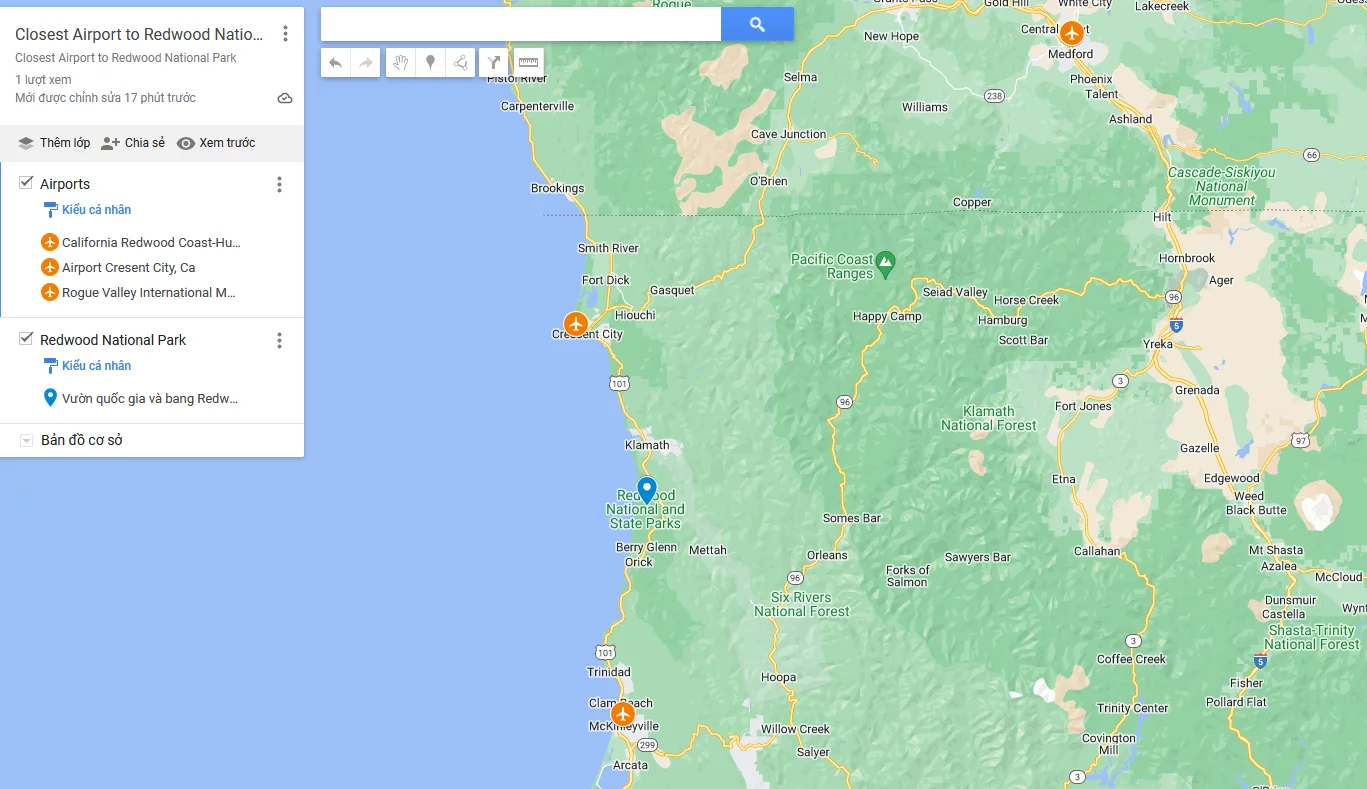Viewport: 1367px width, 789px height.
Task: Click the Orick town label
Action: point(639,562)
